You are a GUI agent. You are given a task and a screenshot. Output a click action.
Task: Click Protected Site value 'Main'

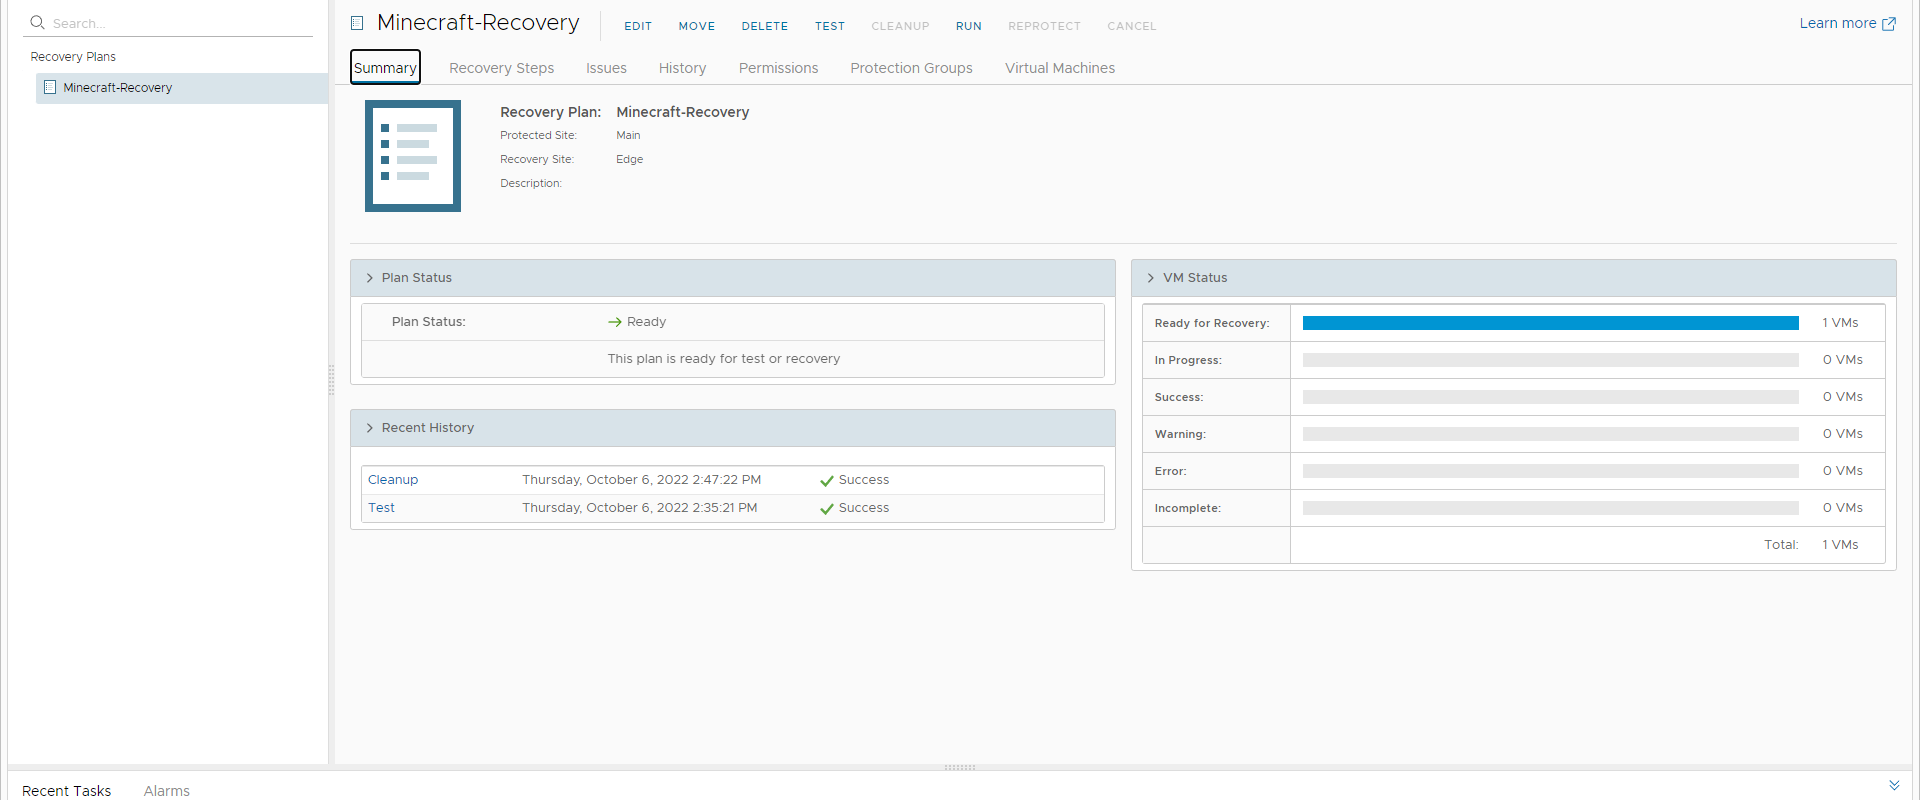coord(628,135)
